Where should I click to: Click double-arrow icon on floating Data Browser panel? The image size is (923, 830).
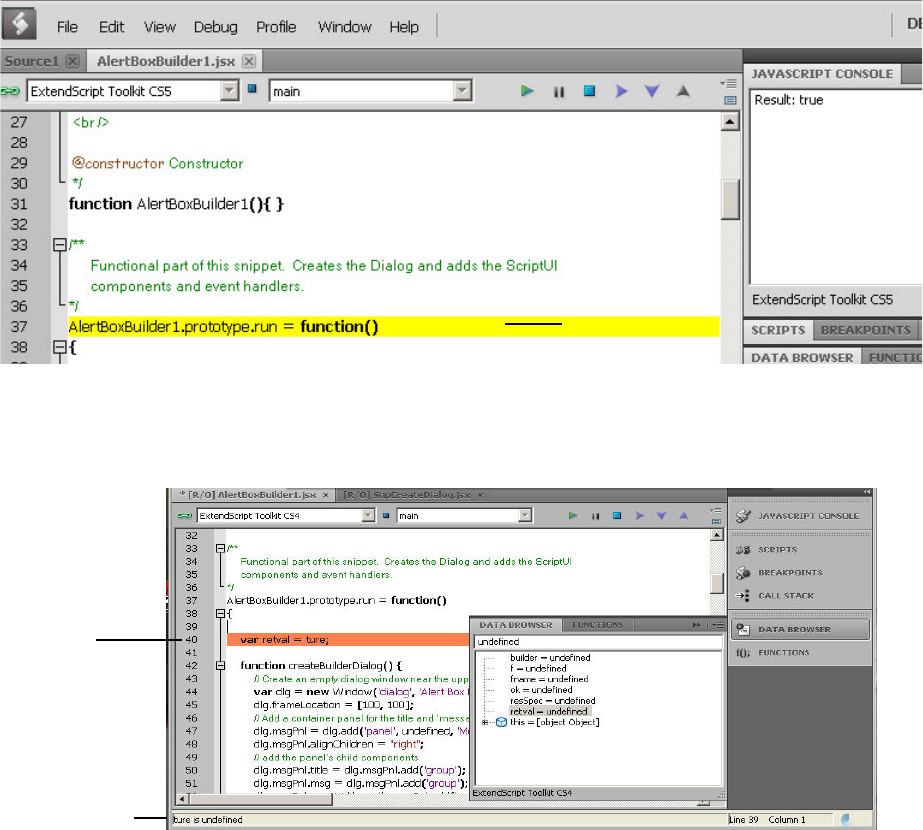[697, 625]
